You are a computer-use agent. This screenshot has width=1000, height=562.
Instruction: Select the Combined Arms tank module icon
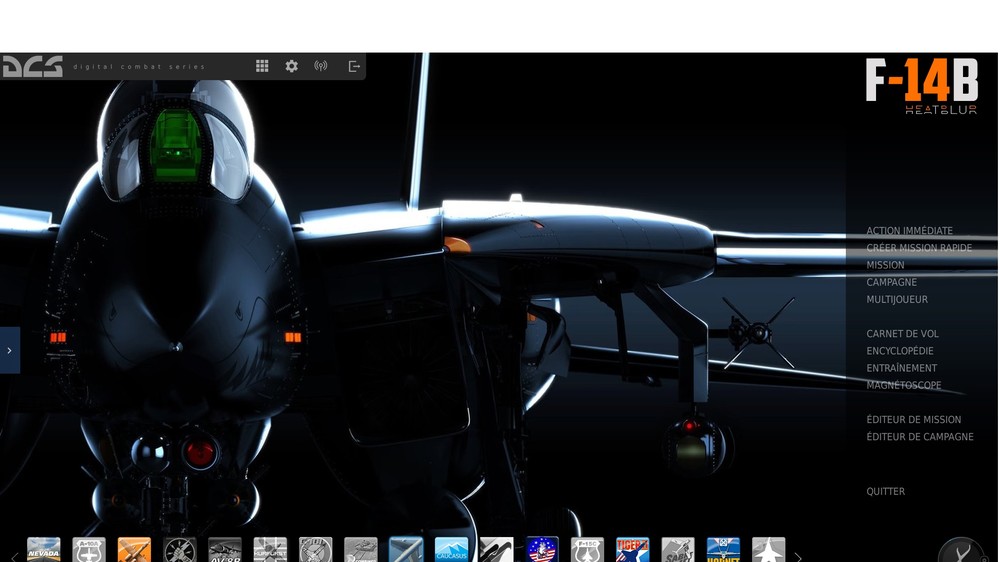360,549
